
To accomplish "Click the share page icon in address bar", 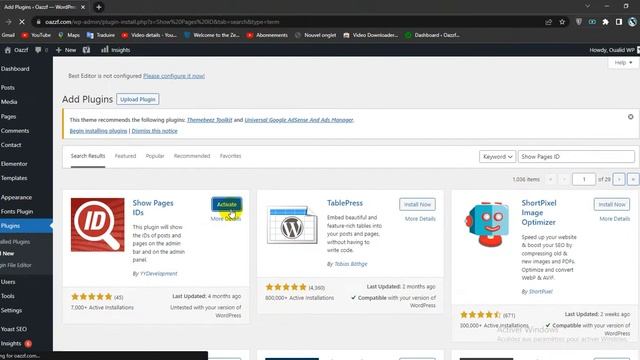I will point(549,22).
